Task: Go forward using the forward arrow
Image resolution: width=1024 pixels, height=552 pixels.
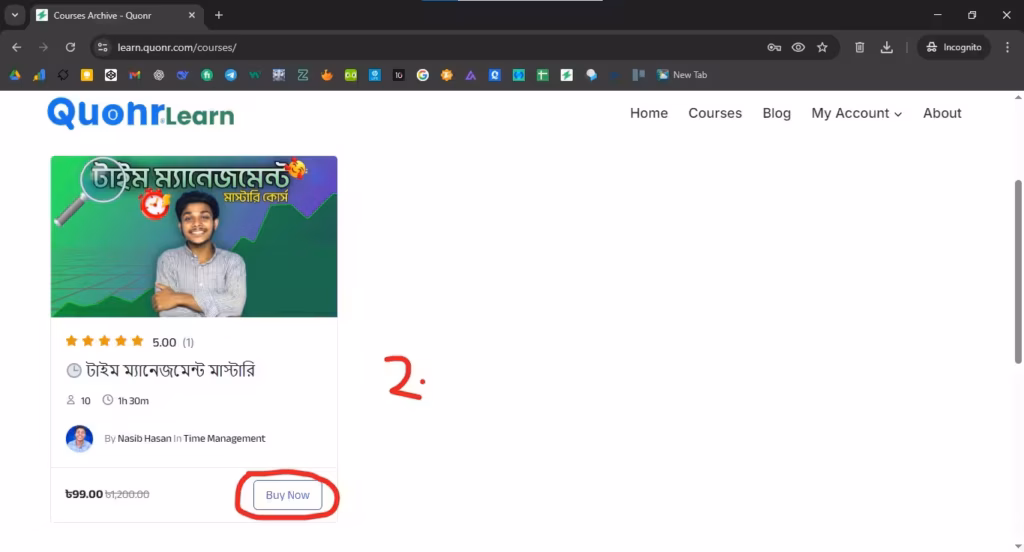Action: [43, 47]
